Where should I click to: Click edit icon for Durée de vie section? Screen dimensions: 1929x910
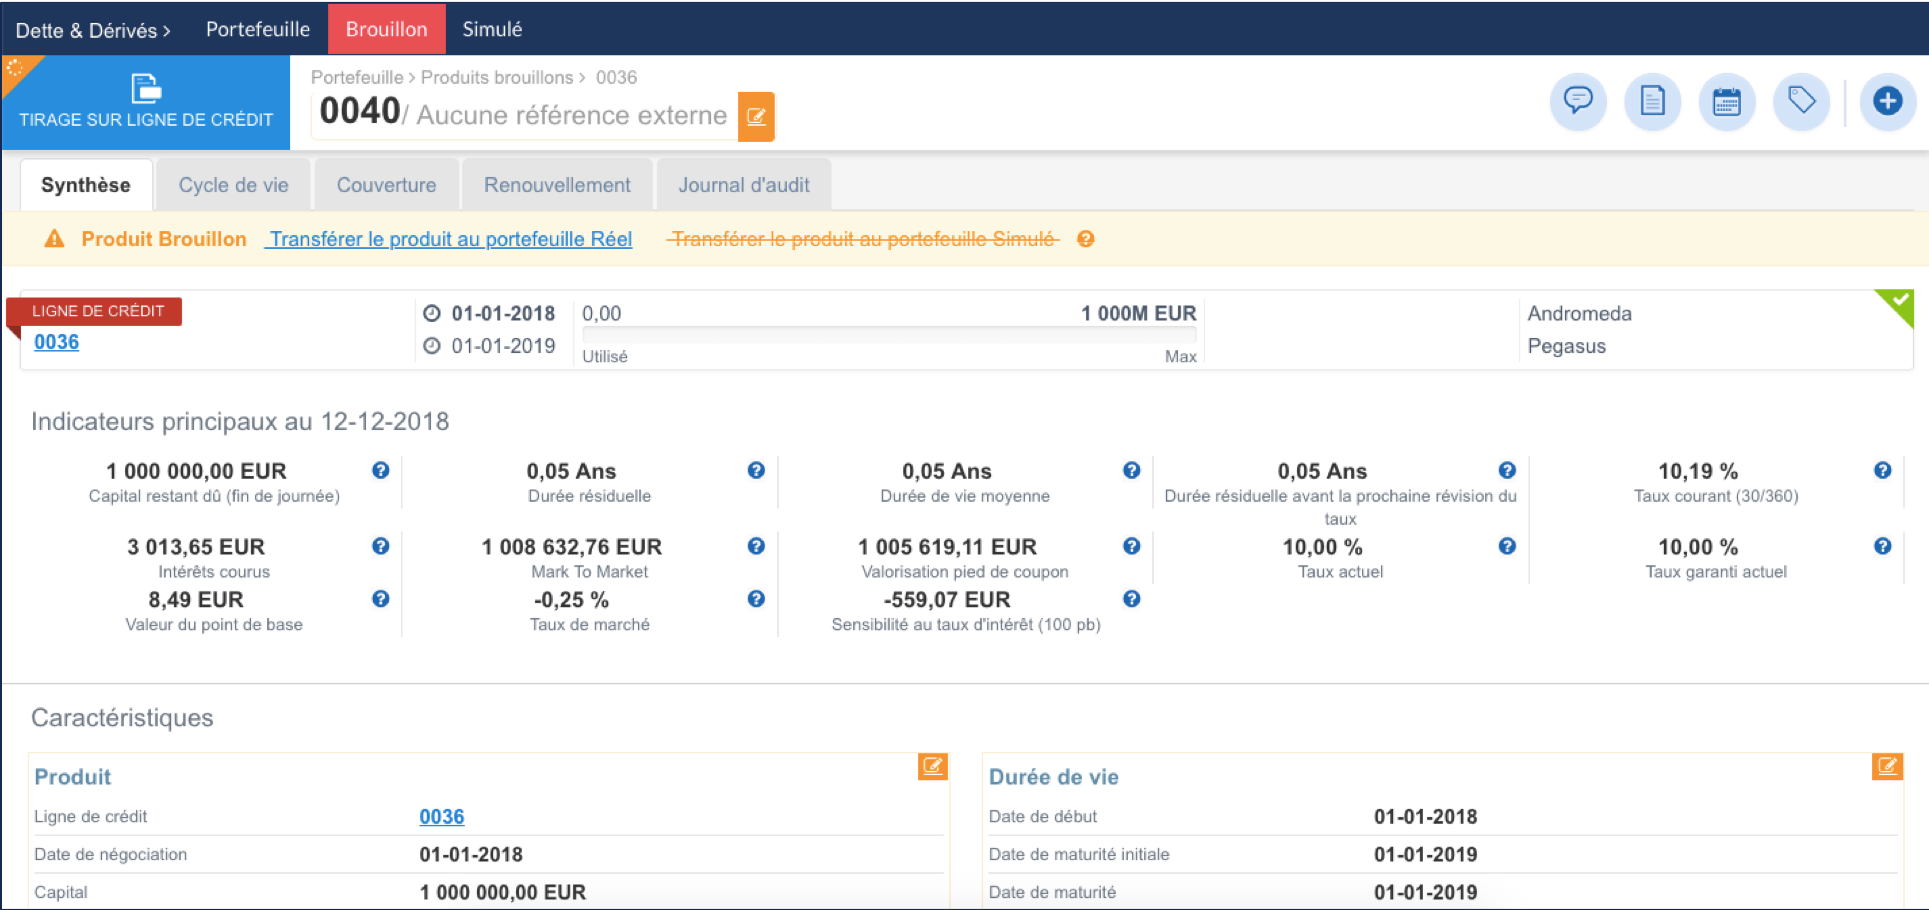[1886, 767]
